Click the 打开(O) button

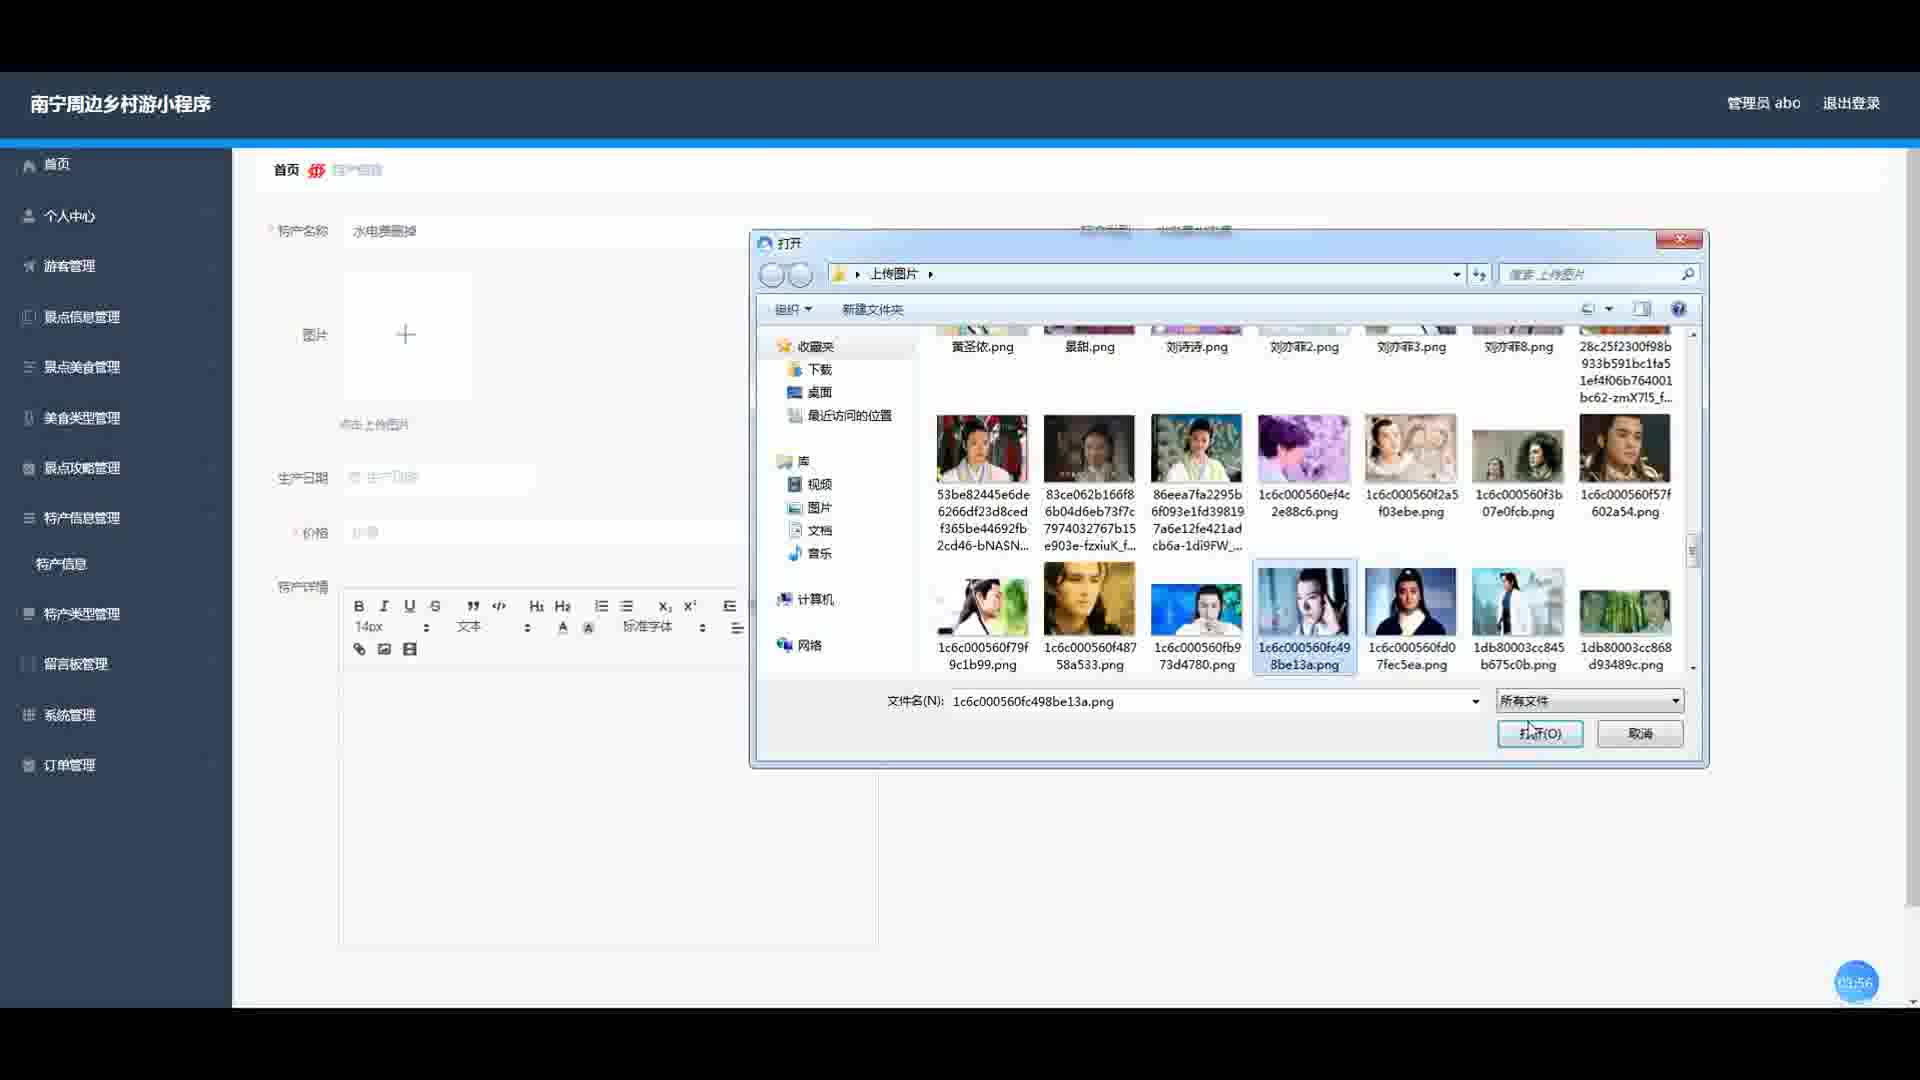pyautogui.click(x=1540, y=733)
